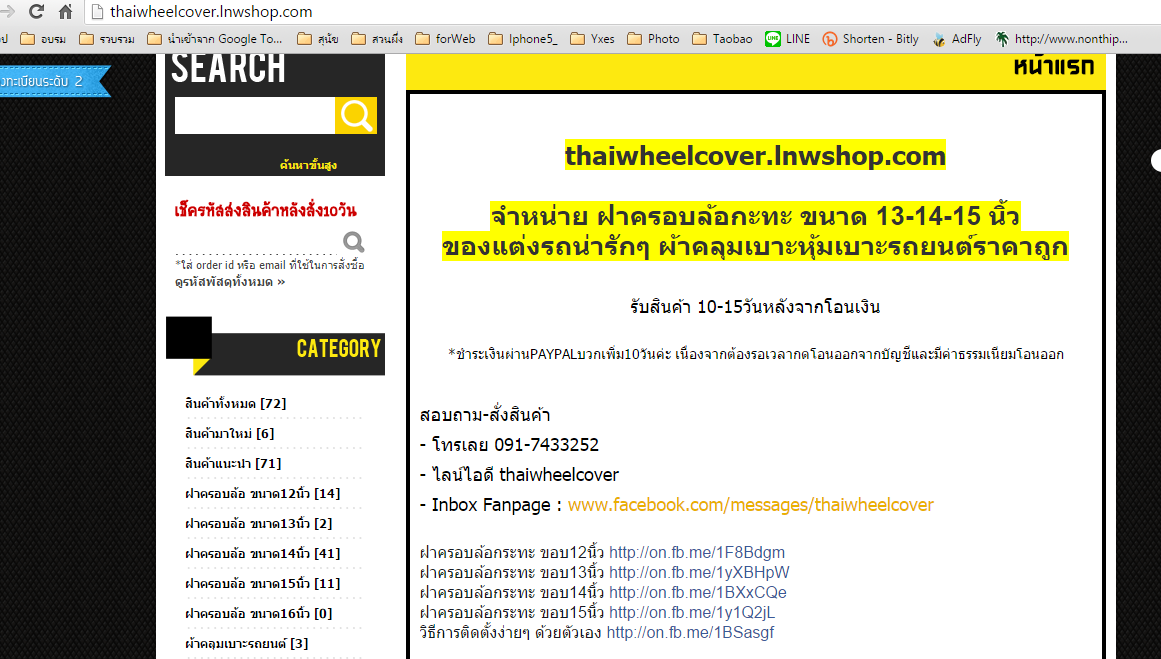This screenshot has height=659, width=1161.
Task: Open the สวนผึ้ง bookmarks folder
Action: click(377, 39)
